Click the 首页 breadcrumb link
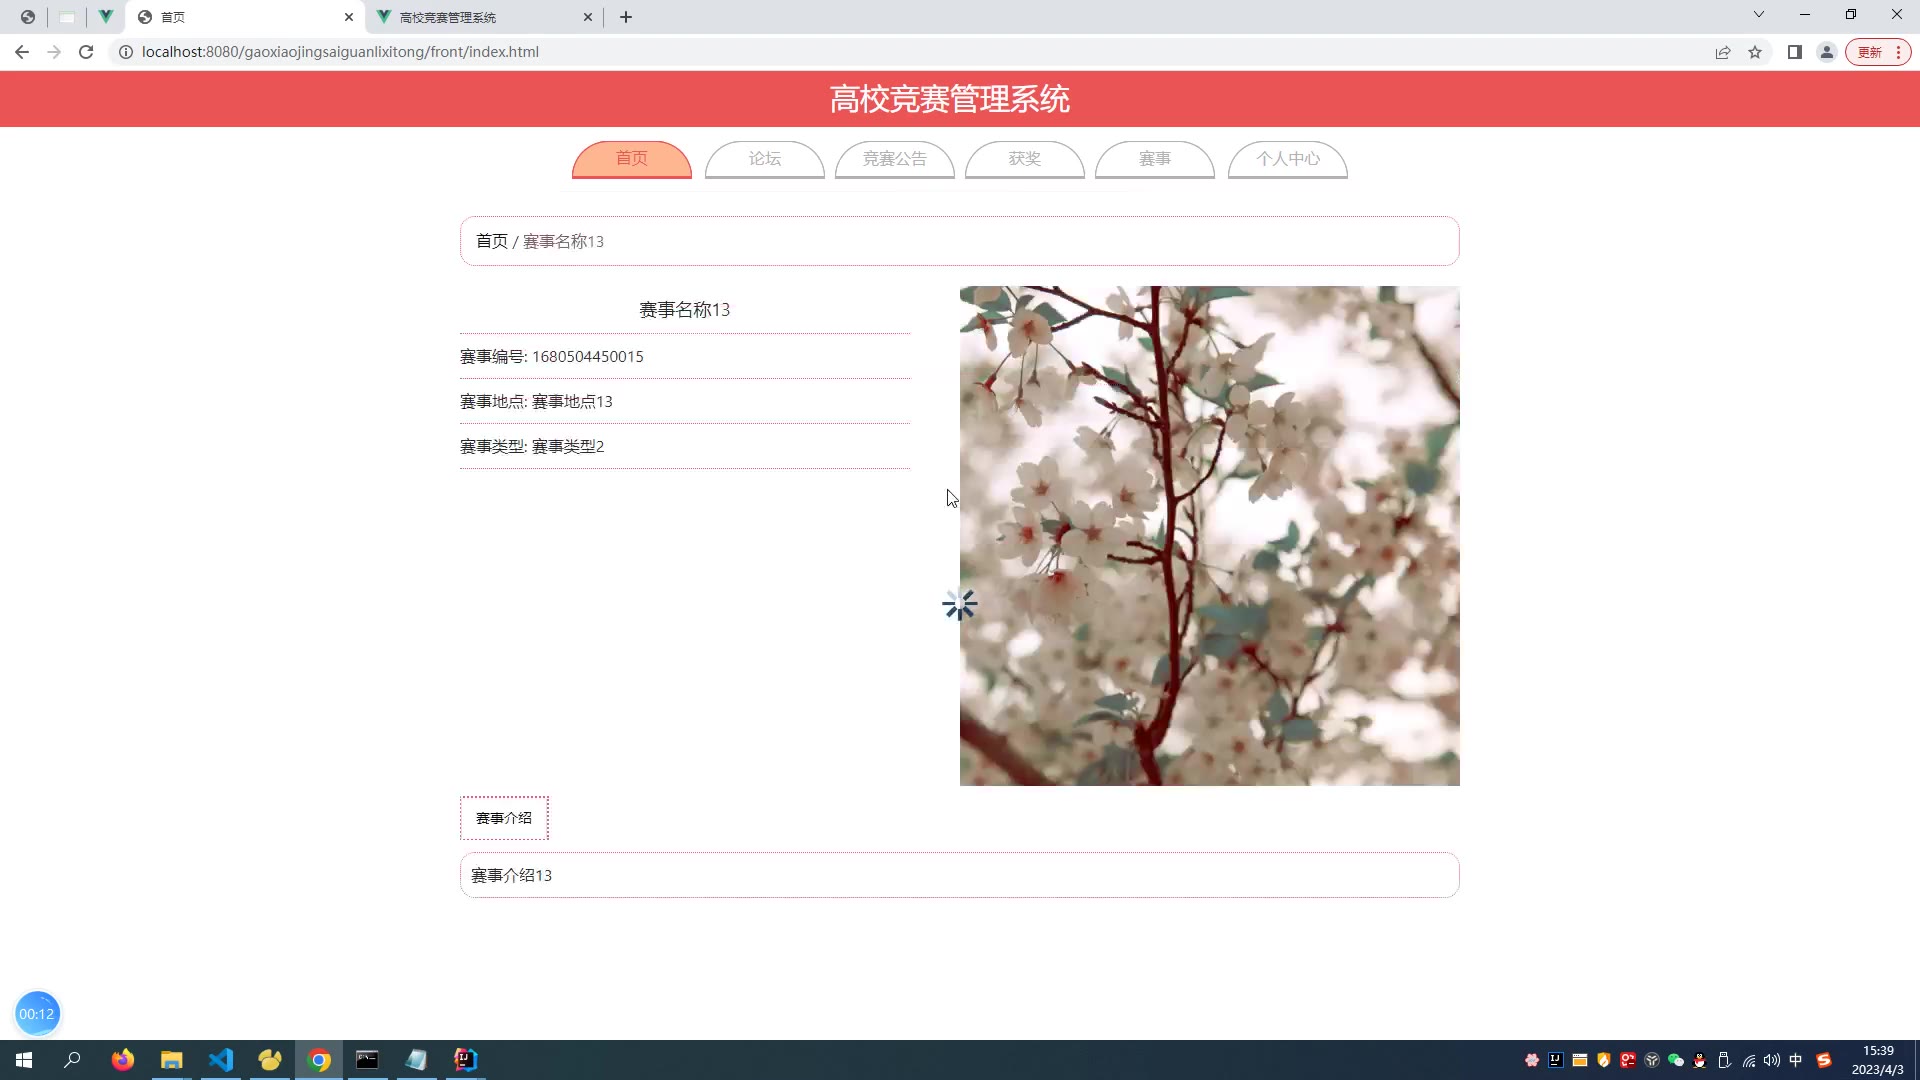Viewport: 1920px width, 1080px height. pyautogui.click(x=491, y=241)
